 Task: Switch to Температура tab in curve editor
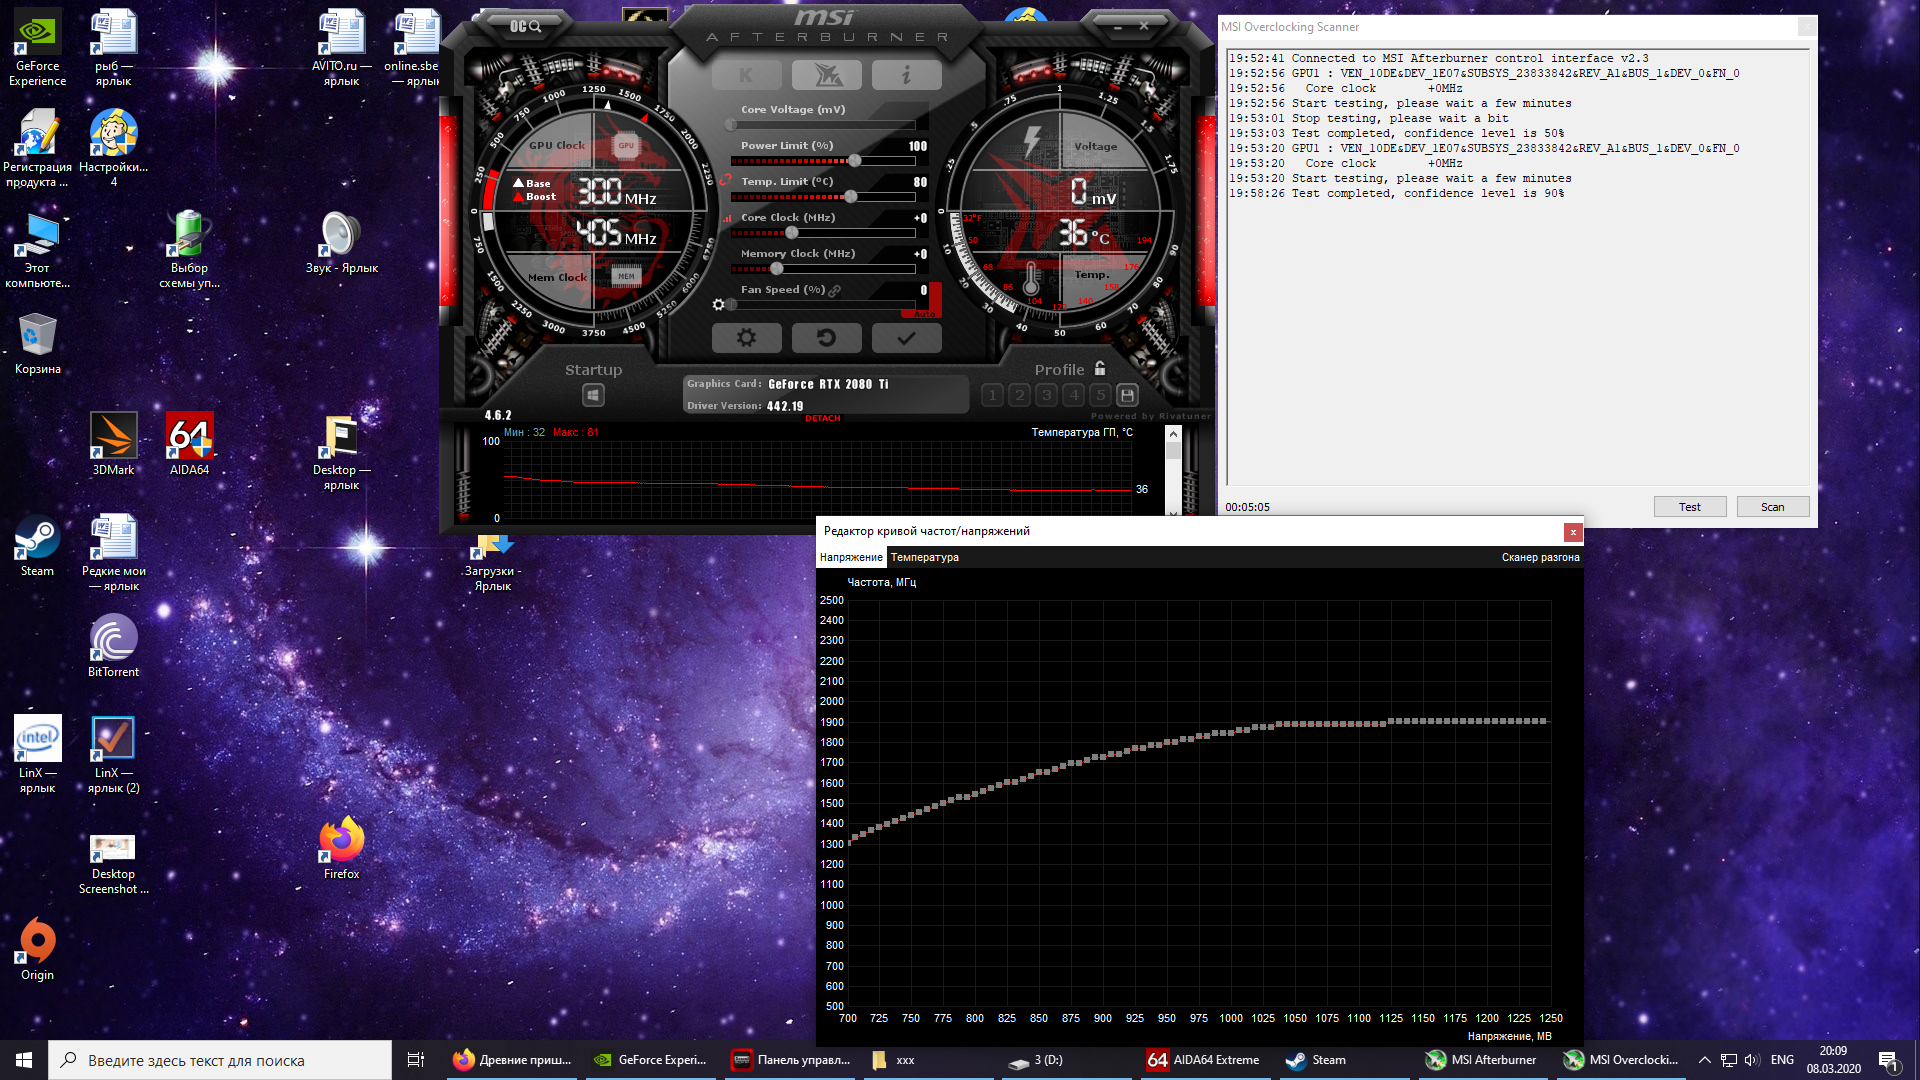(924, 557)
